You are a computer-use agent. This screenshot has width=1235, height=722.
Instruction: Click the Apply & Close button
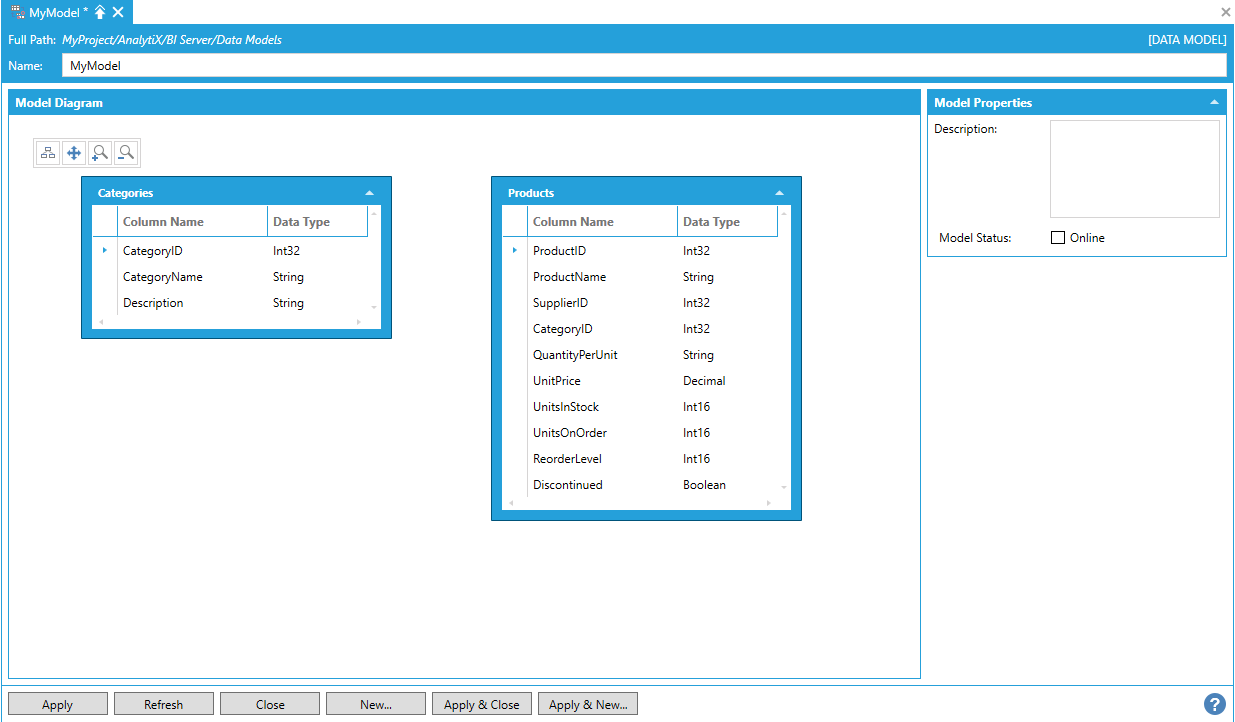(481, 704)
